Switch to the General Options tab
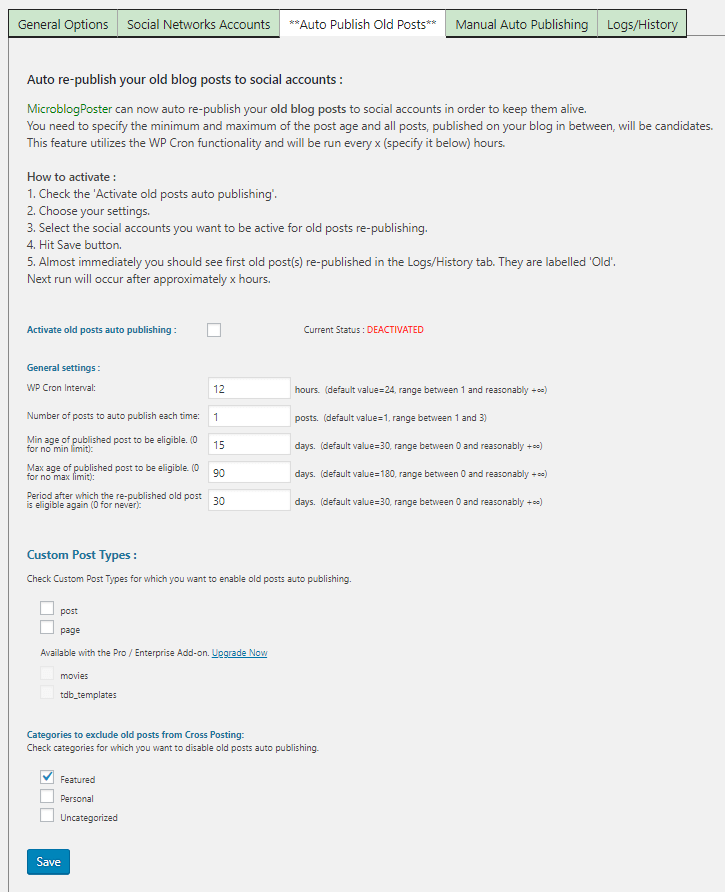This screenshot has height=893, width=725. click(62, 24)
